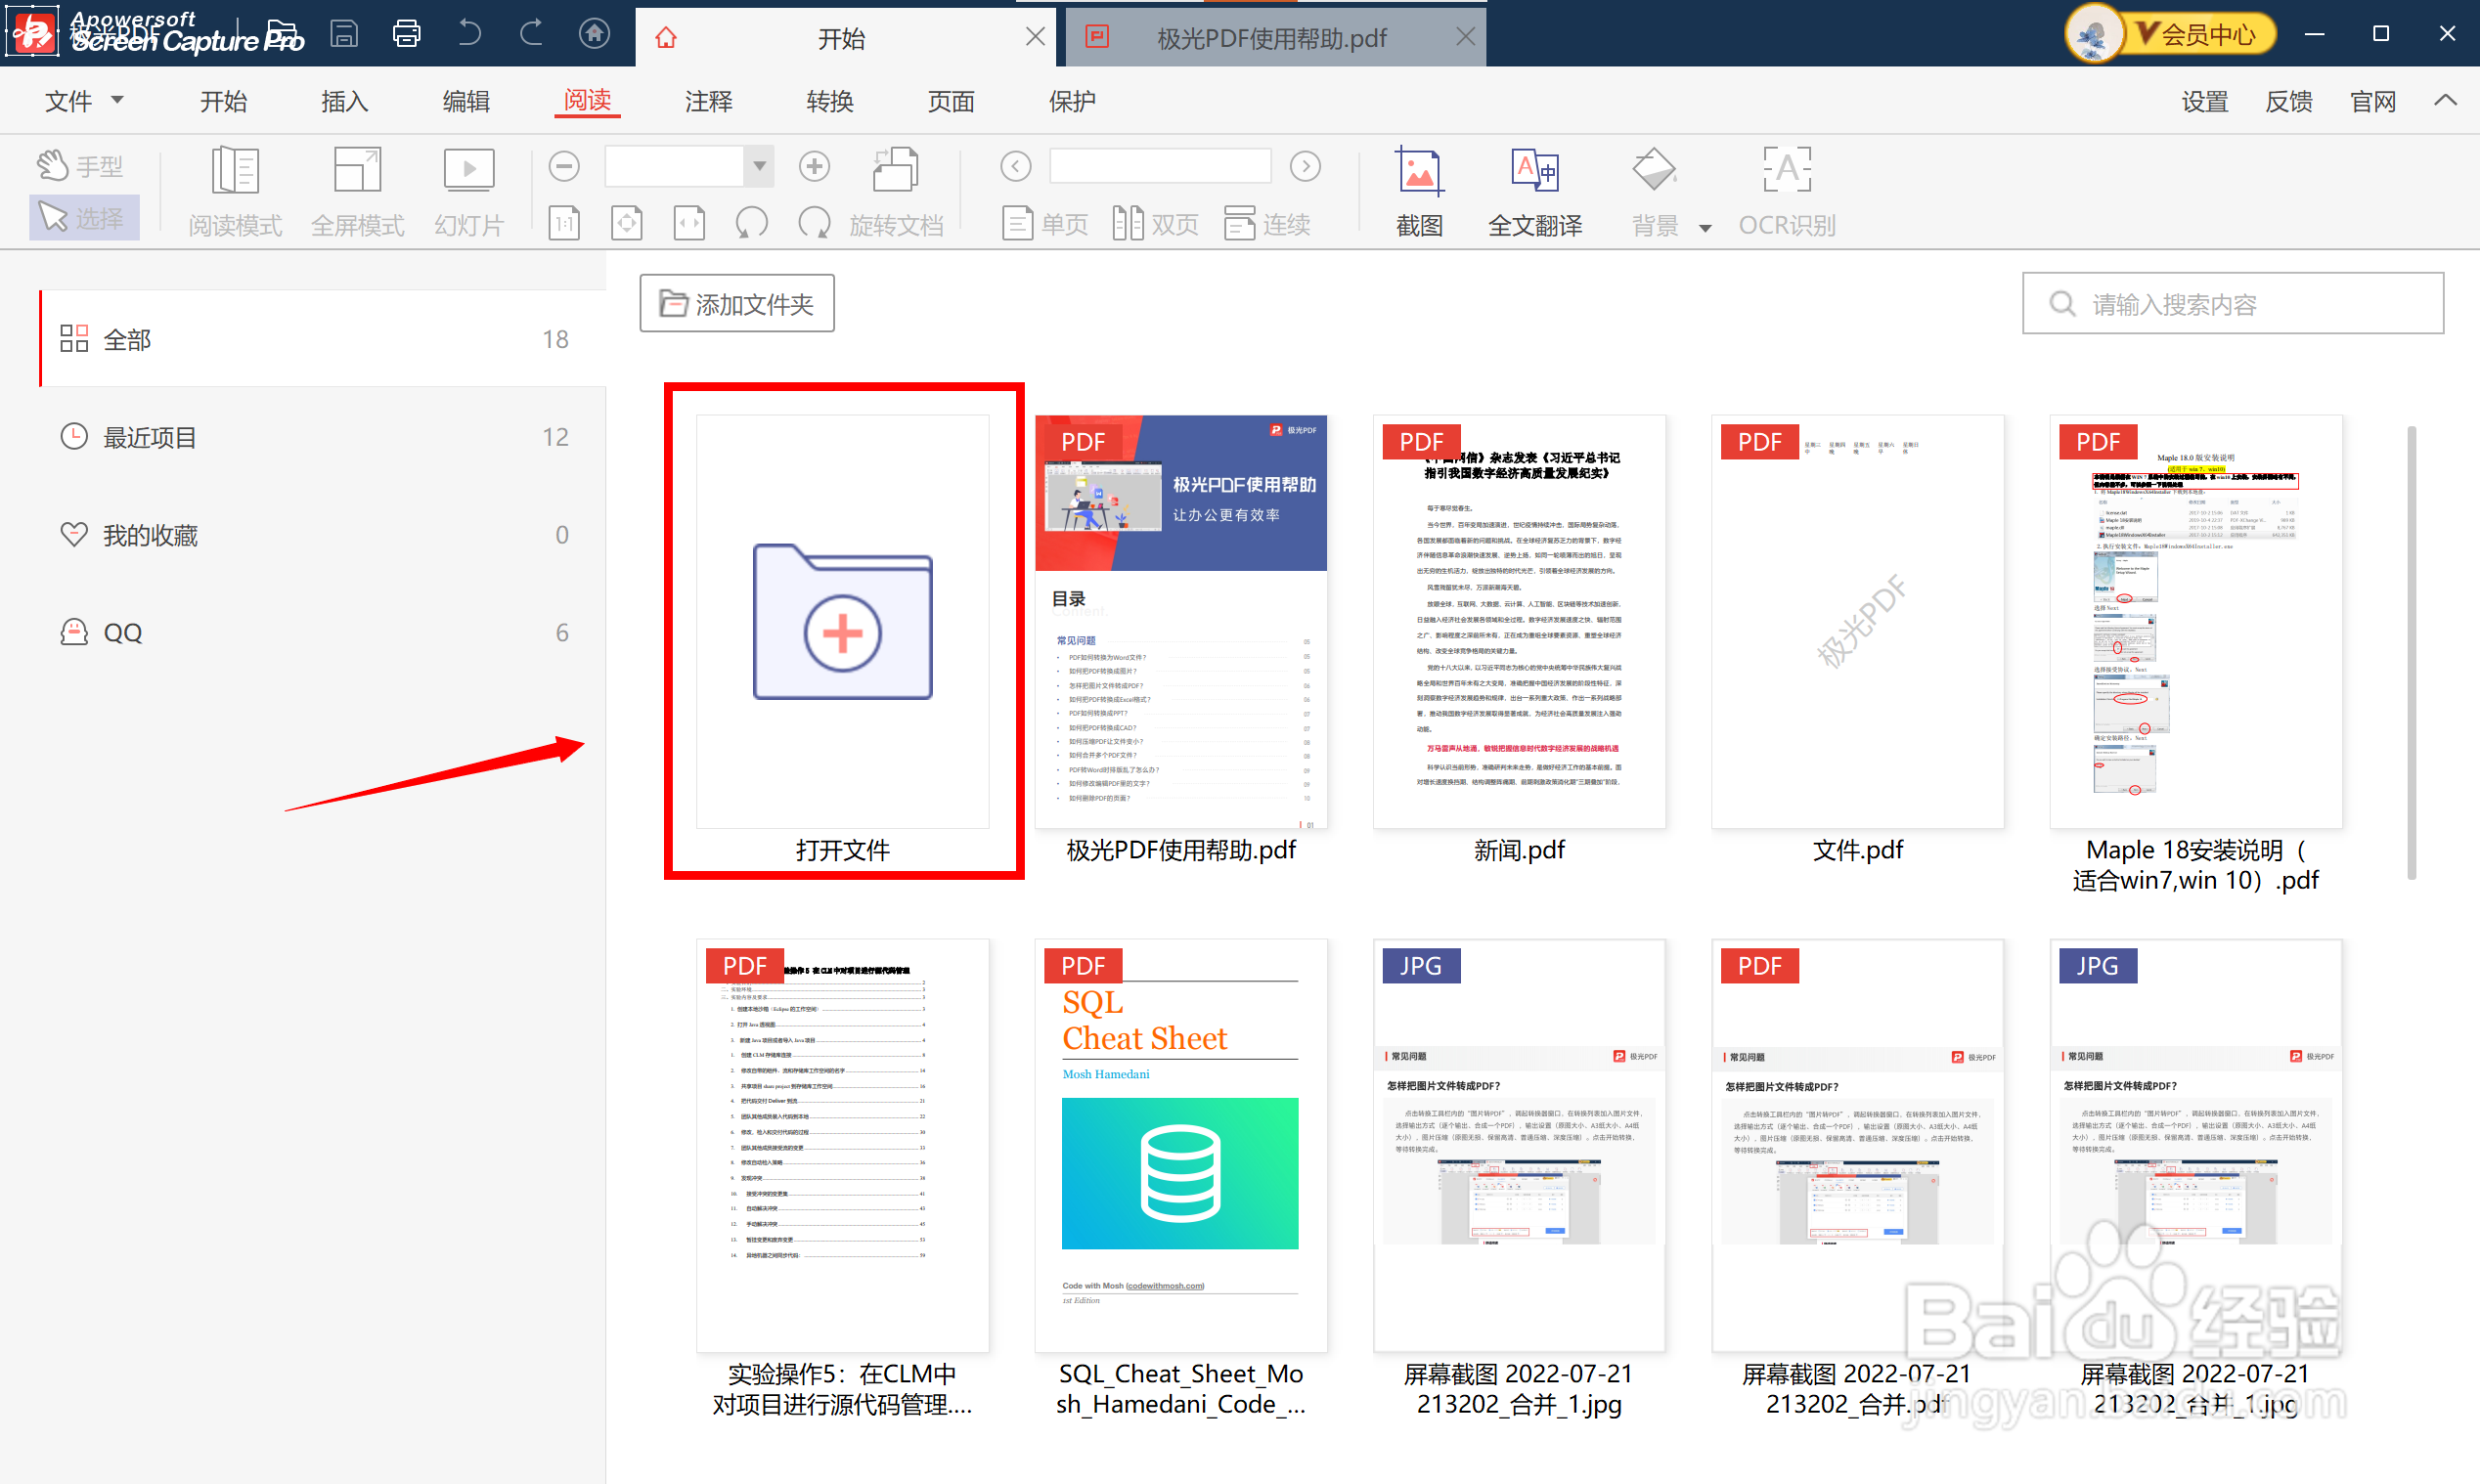Viewport: 2480px width, 1484px height.
Task: Start slideshow (幻灯片) mode
Action: coord(468,172)
